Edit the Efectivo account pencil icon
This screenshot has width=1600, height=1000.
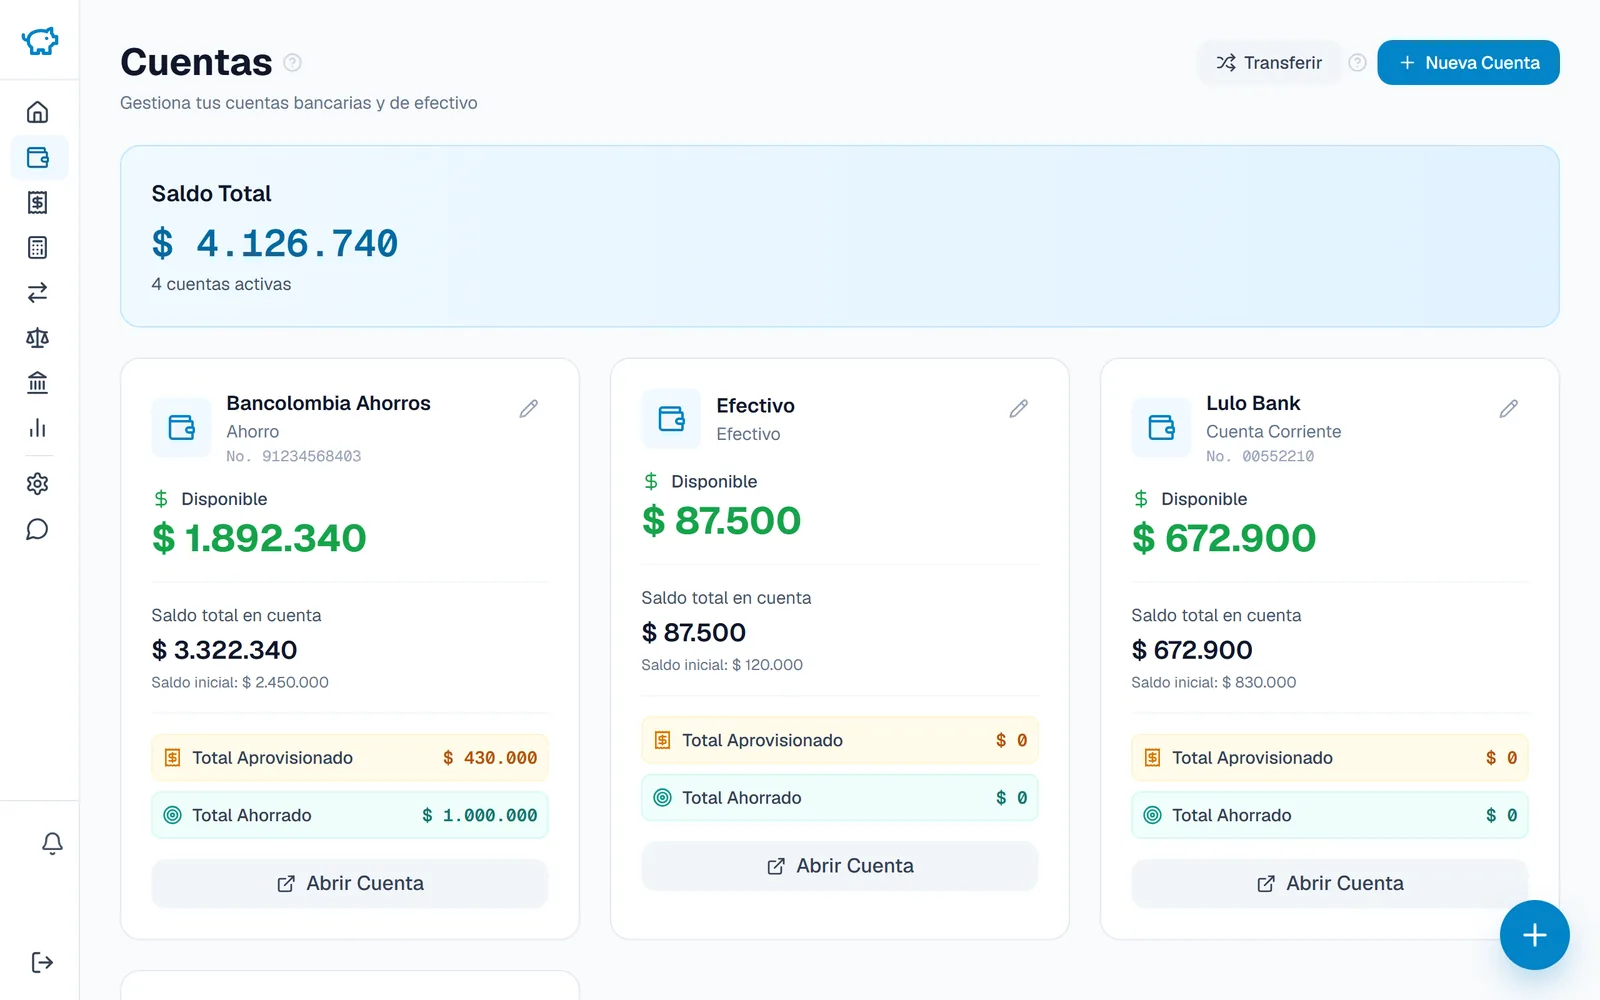click(x=1019, y=408)
